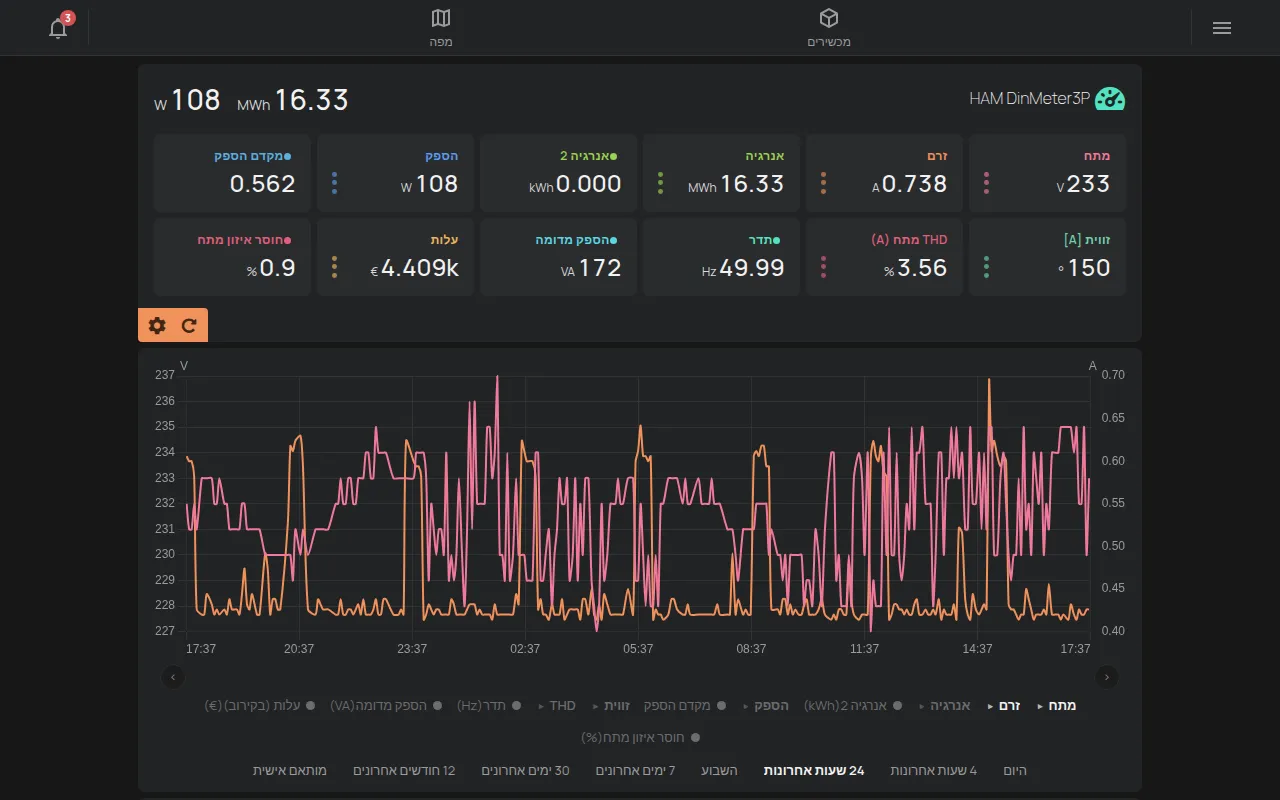
Task: Switch to מכשירים devices tab
Action: (x=829, y=28)
